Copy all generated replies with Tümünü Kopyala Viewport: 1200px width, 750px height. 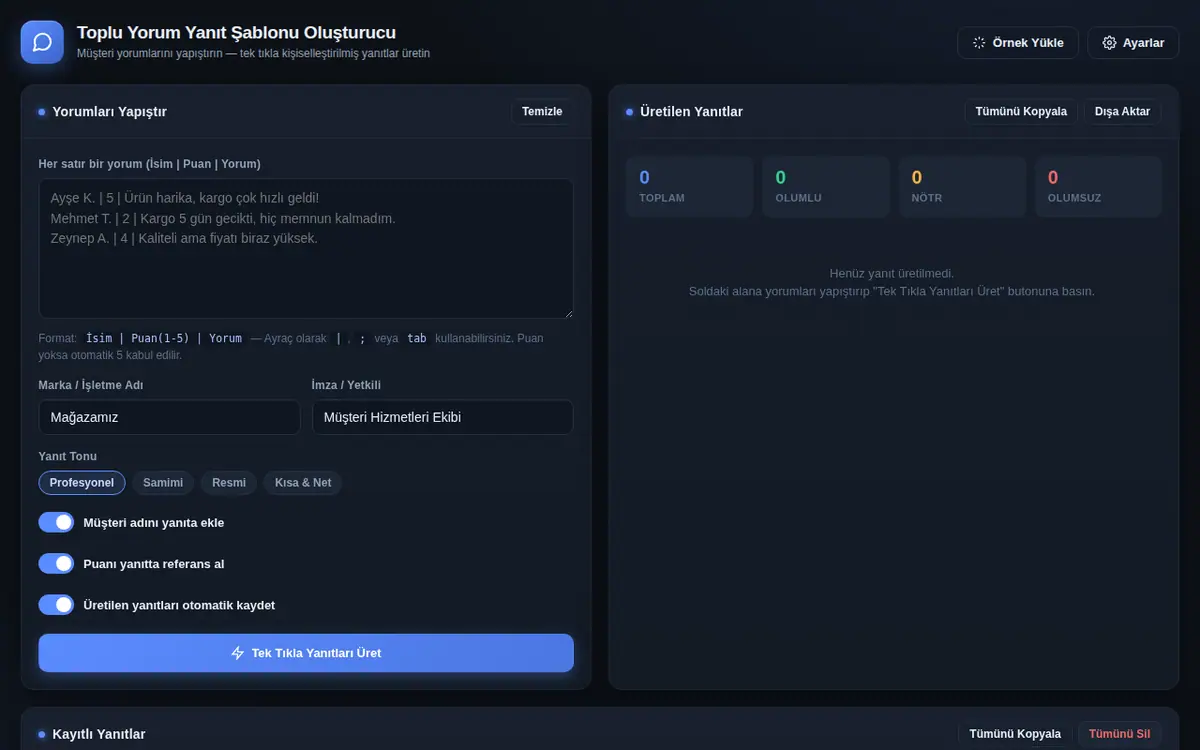1021,112
